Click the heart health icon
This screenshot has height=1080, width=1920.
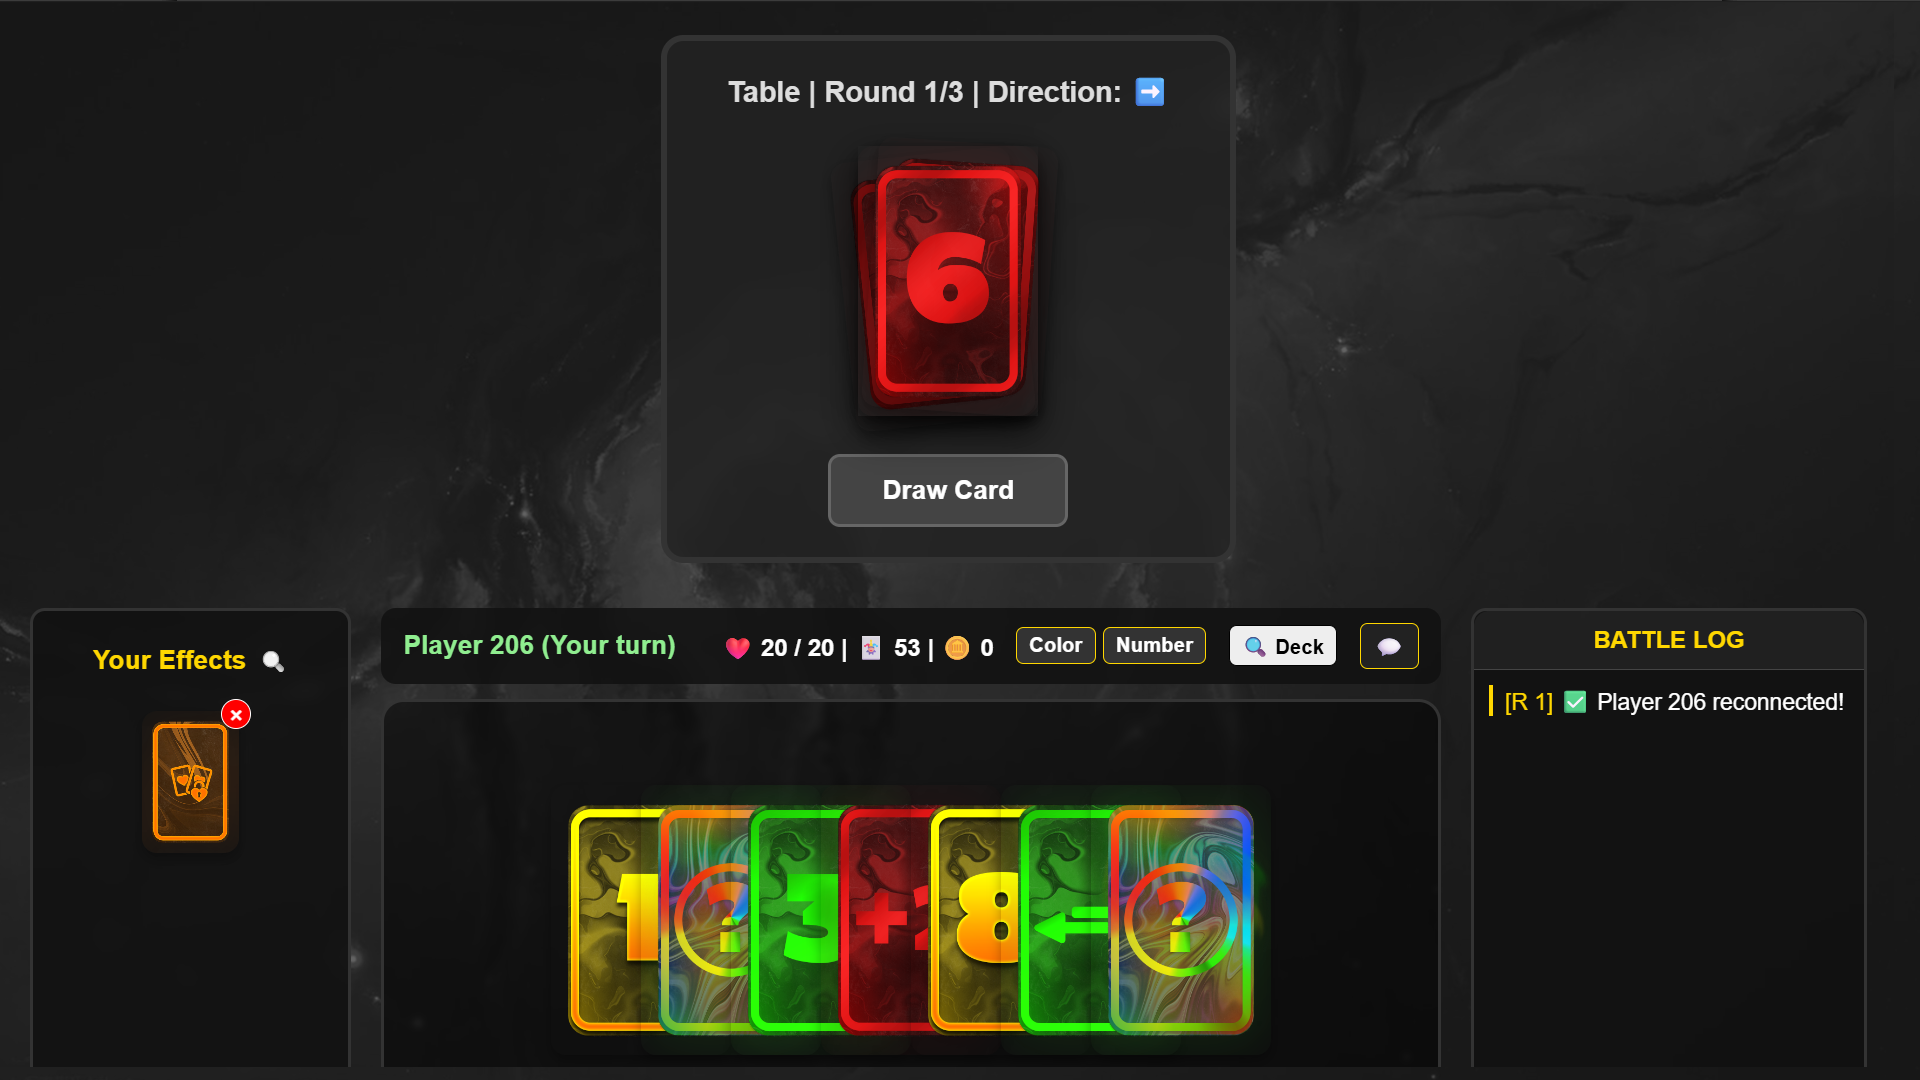[738, 648]
